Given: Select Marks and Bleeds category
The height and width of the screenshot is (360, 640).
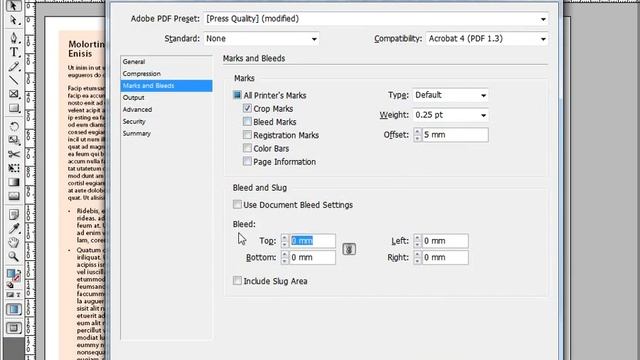Looking at the screenshot, I should (167, 86).
